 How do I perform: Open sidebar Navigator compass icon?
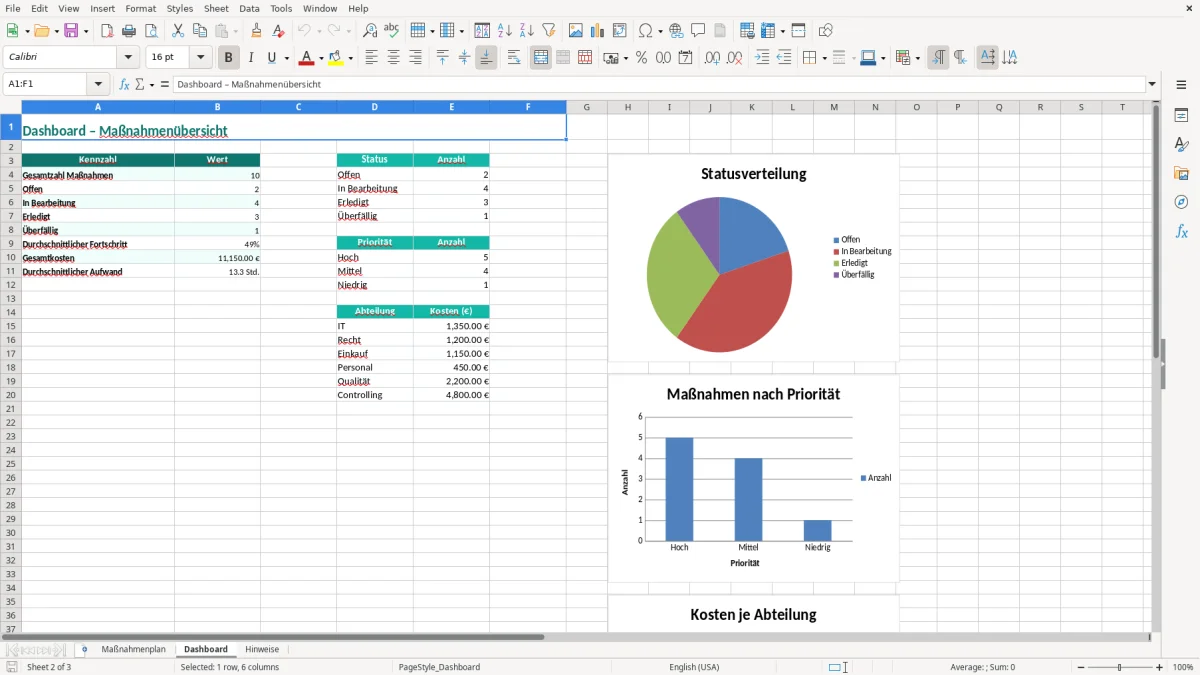click(x=1181, y=202)
